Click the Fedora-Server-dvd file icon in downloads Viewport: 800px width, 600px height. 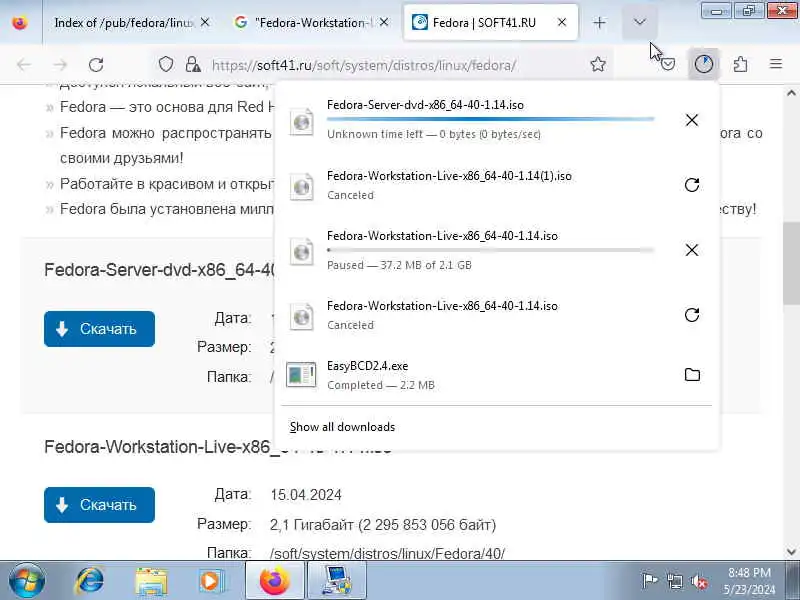[302, 121]
